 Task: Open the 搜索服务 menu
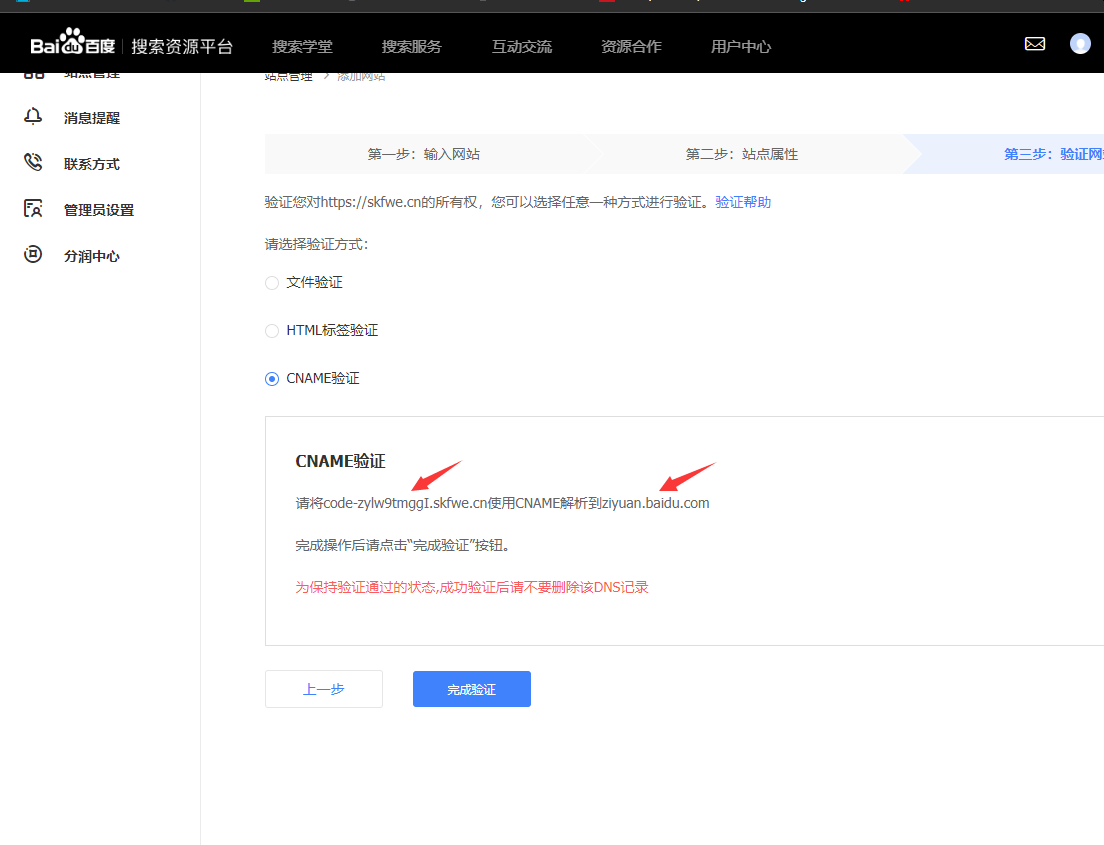(411, 47)
